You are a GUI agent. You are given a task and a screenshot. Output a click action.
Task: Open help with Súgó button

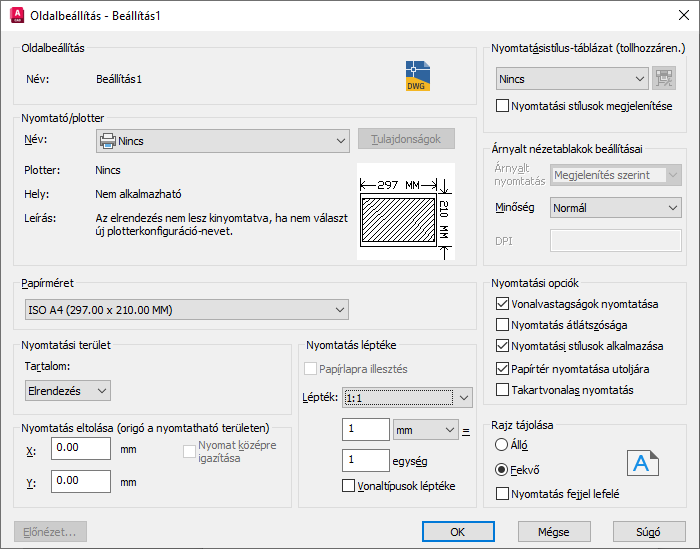click(x=649, y=531)
